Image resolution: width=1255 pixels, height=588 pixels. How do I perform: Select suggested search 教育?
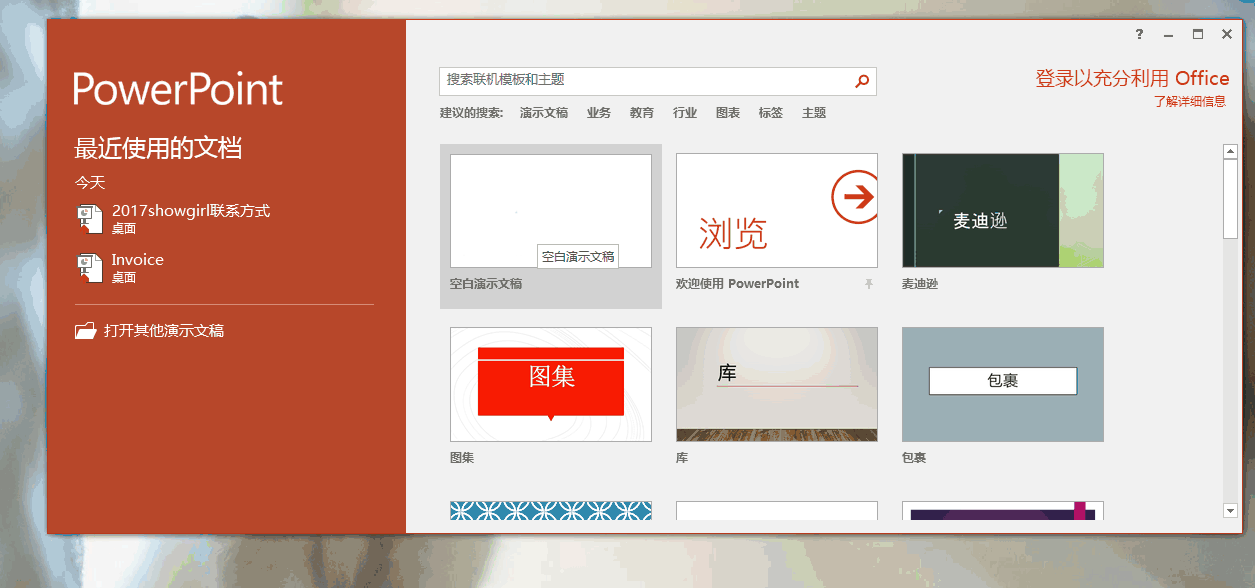pos(642,113)
